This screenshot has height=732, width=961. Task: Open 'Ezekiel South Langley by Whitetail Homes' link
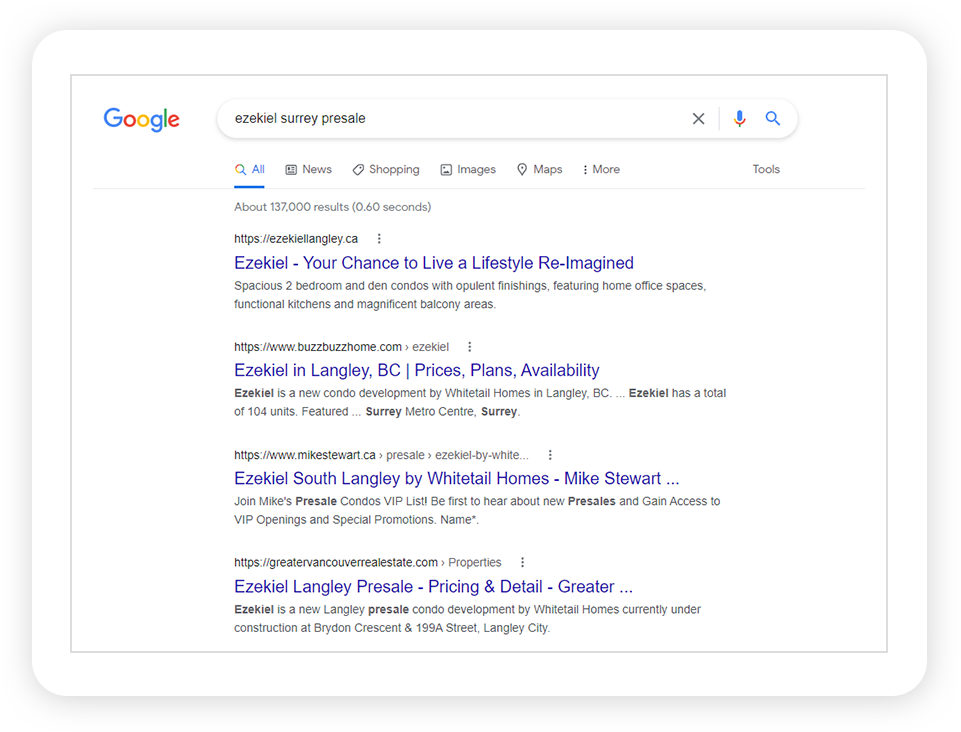coord(457,478)
